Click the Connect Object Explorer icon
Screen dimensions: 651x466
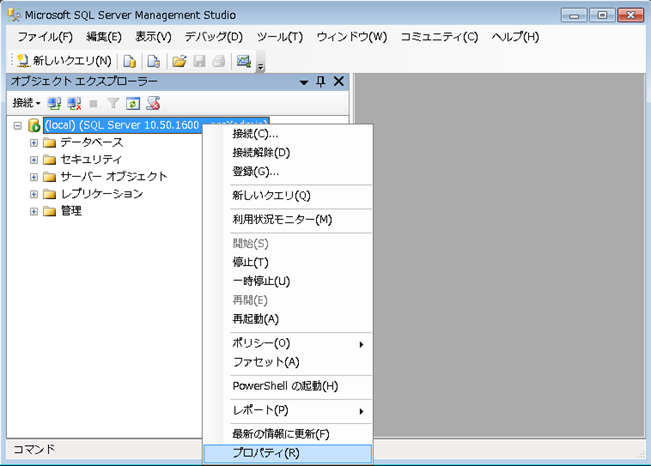coord(54,103)
